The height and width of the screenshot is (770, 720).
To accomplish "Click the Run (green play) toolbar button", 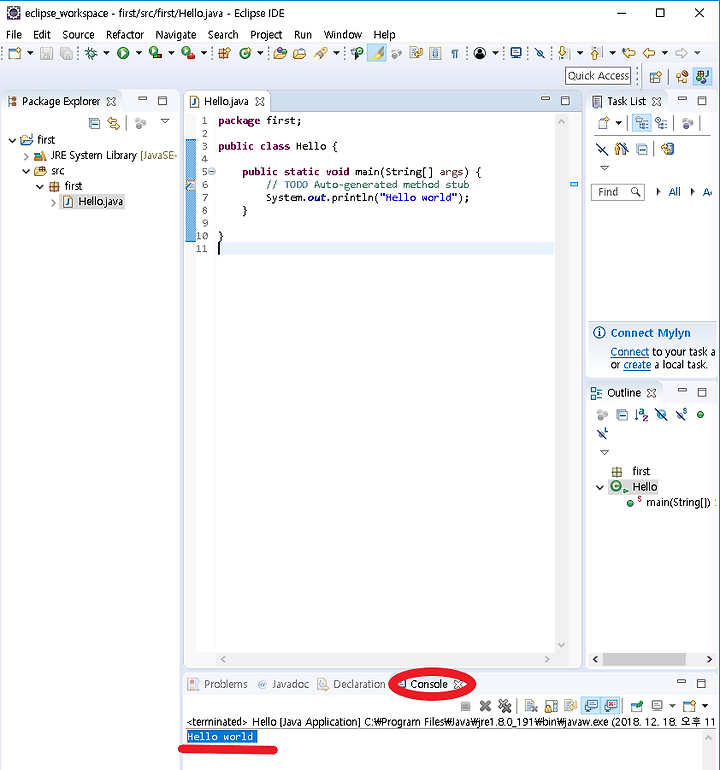I will point(123,53).
